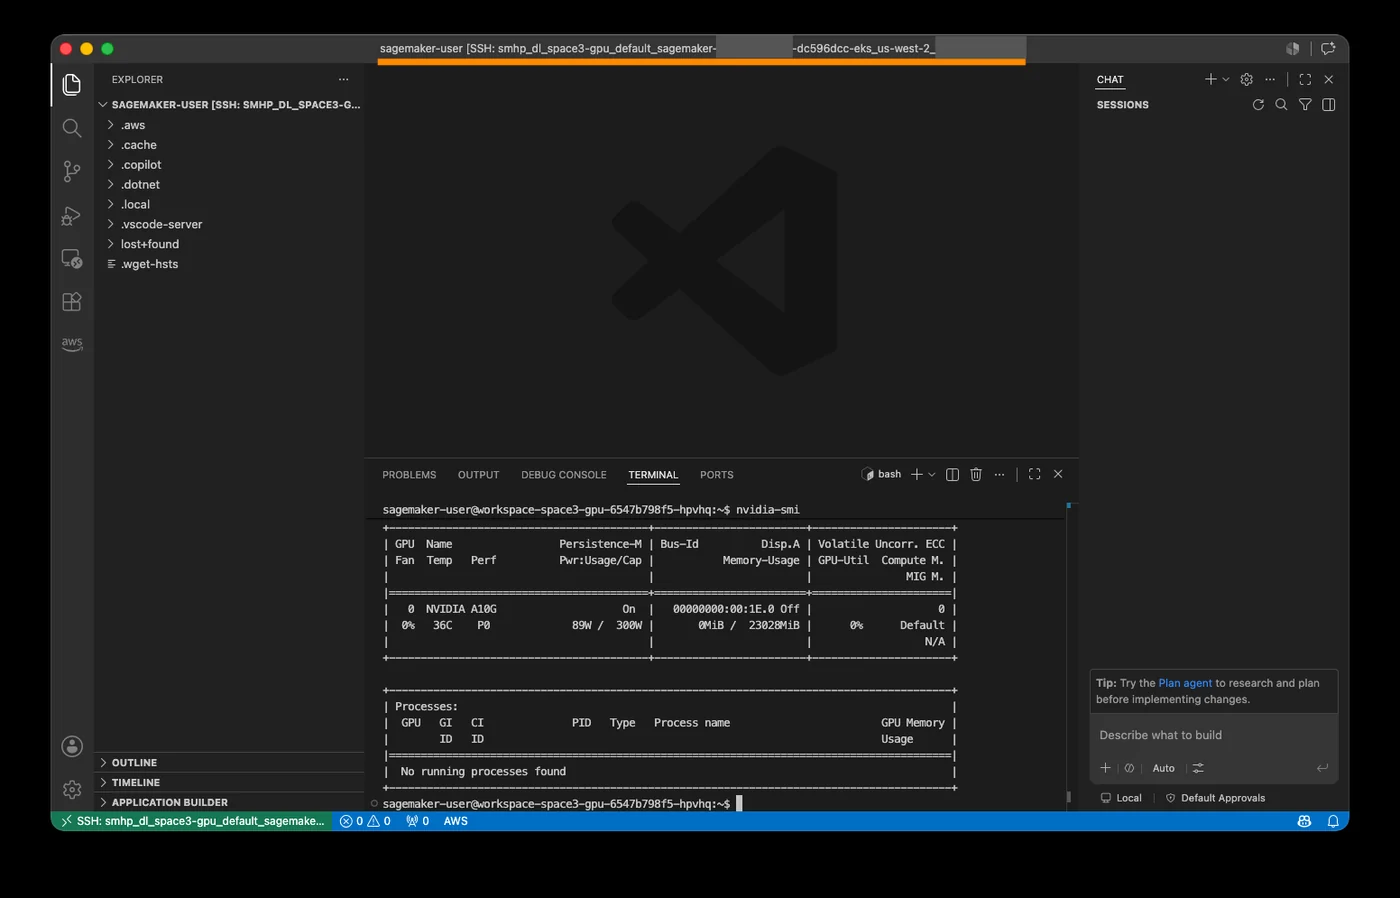Open chat tools configuration sliders icon
The width and height of the screenshot is (1400, 898).
coord(1198,768)
